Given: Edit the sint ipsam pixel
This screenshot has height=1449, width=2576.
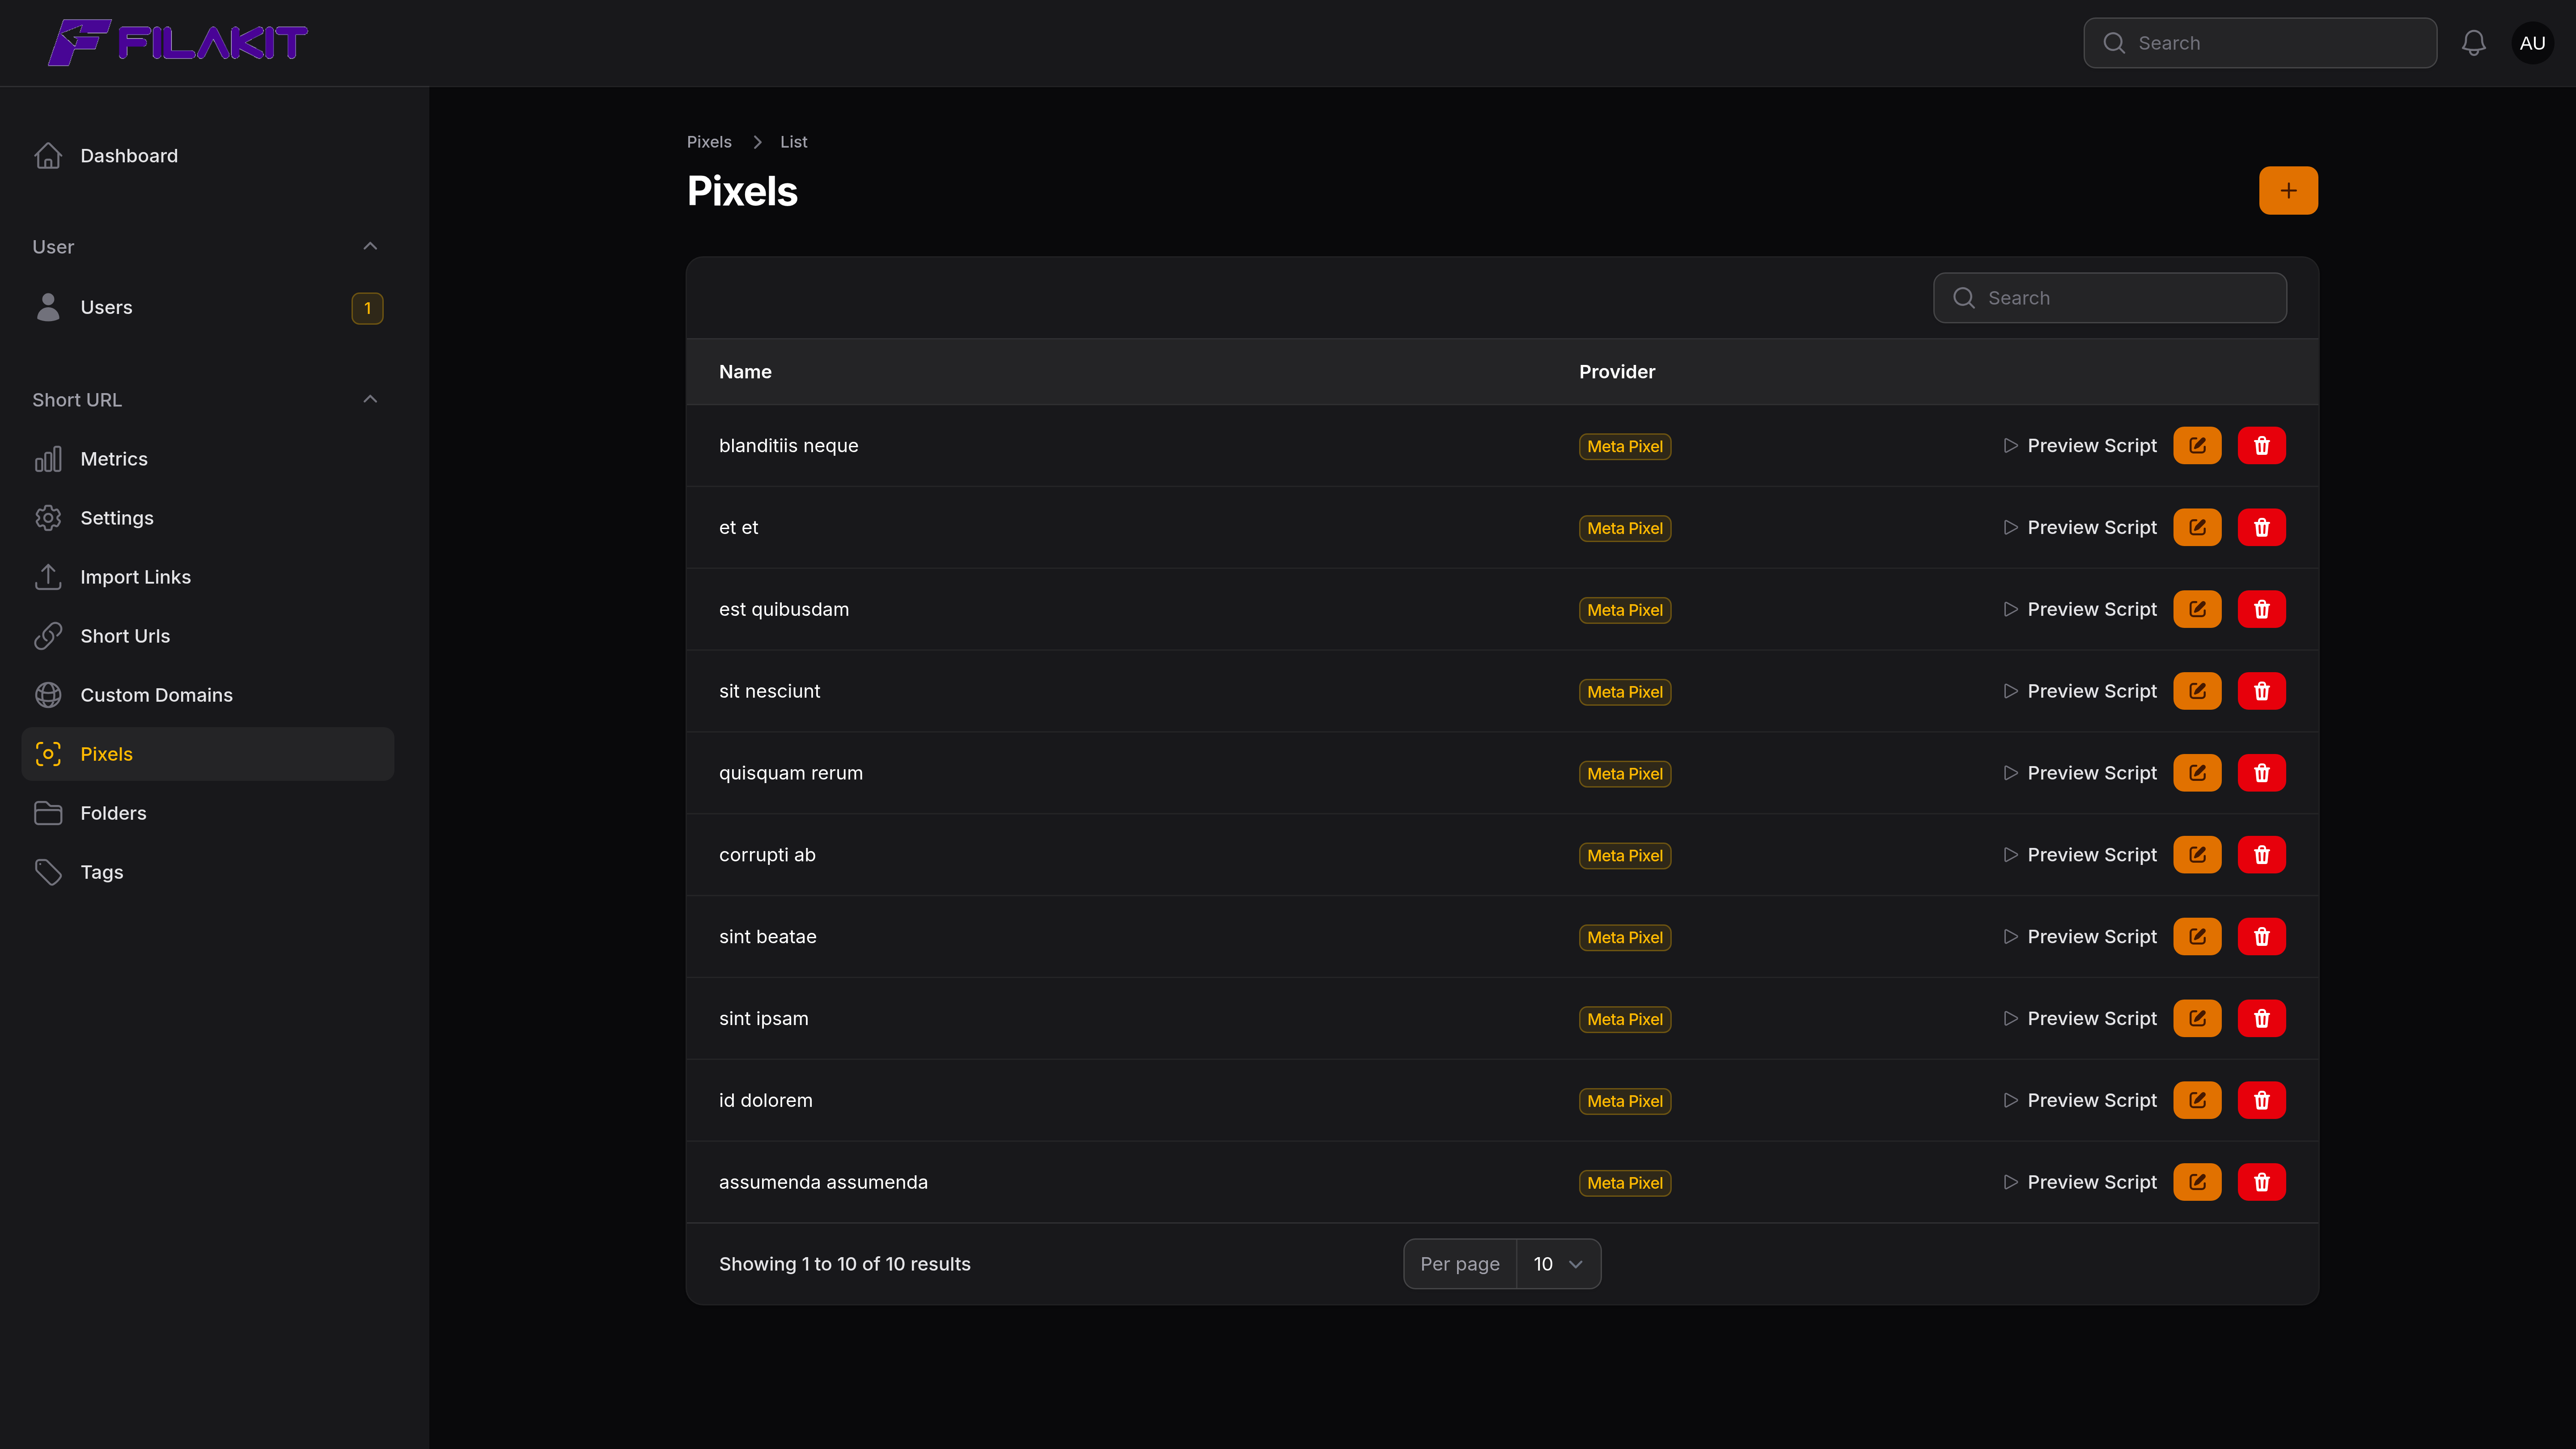Looking at the screenshot, I should pyautogui.click(x=2197, y=1018).
